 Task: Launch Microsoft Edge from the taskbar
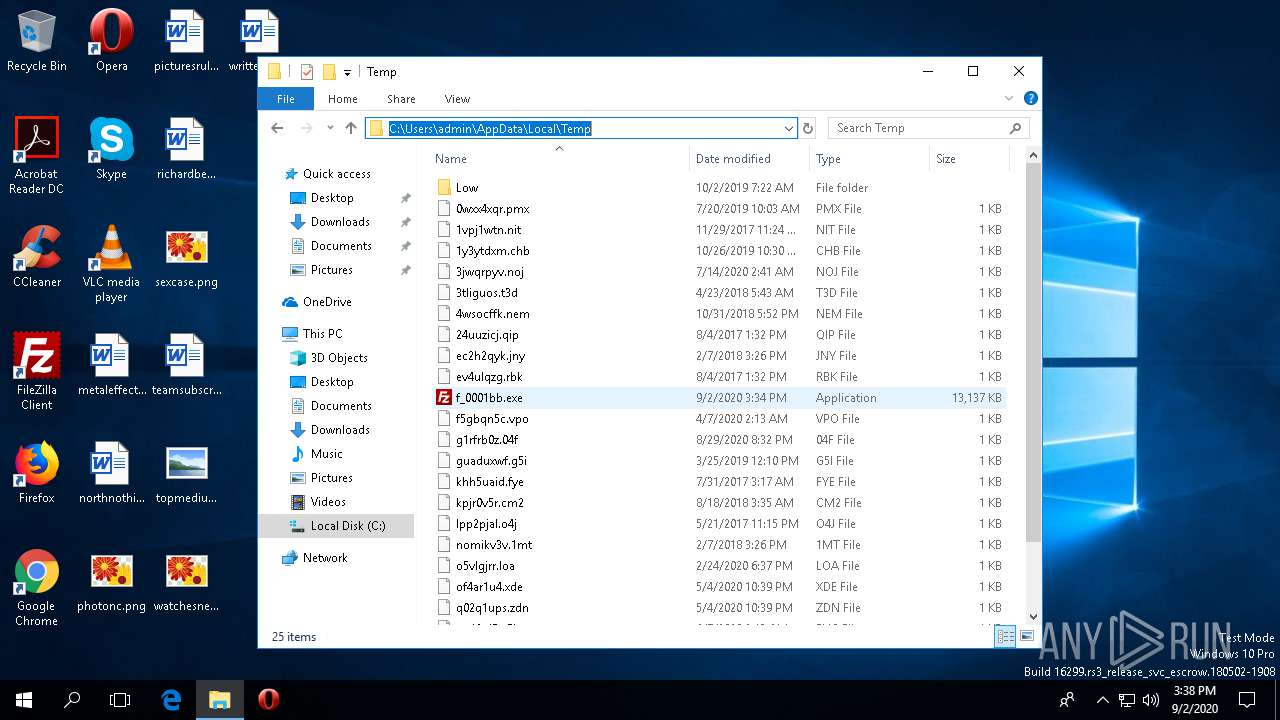171,700
